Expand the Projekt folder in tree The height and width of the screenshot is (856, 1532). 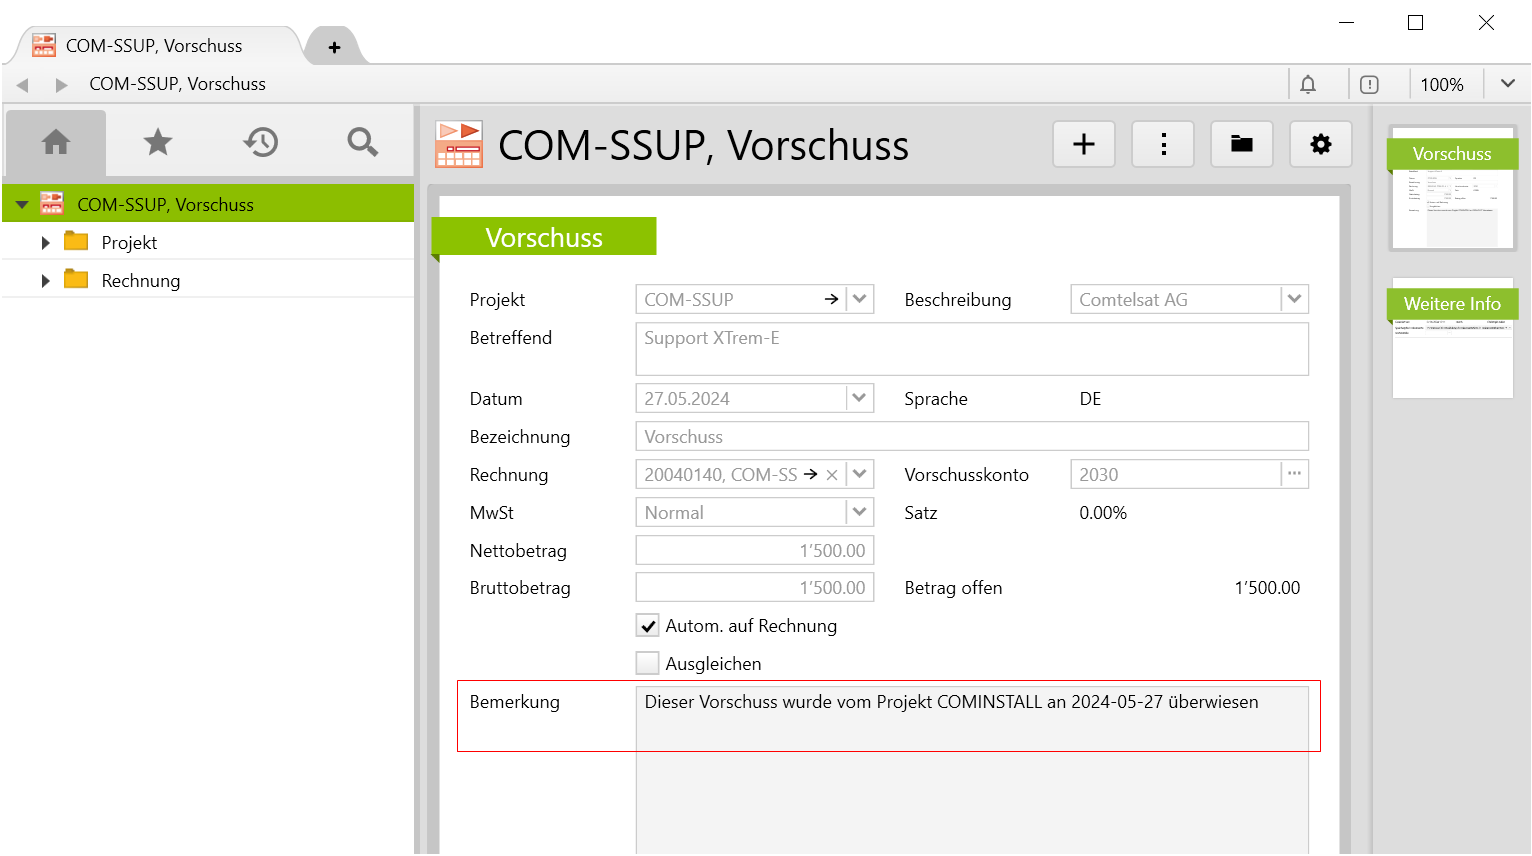(45, 243)
